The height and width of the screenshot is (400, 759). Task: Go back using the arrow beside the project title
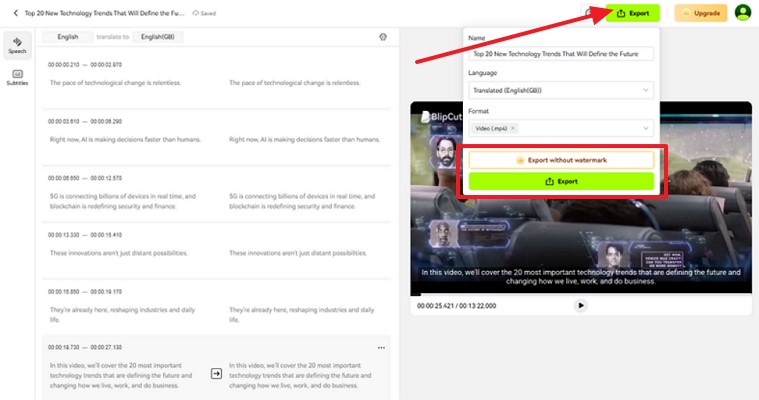tap(15, 13)
